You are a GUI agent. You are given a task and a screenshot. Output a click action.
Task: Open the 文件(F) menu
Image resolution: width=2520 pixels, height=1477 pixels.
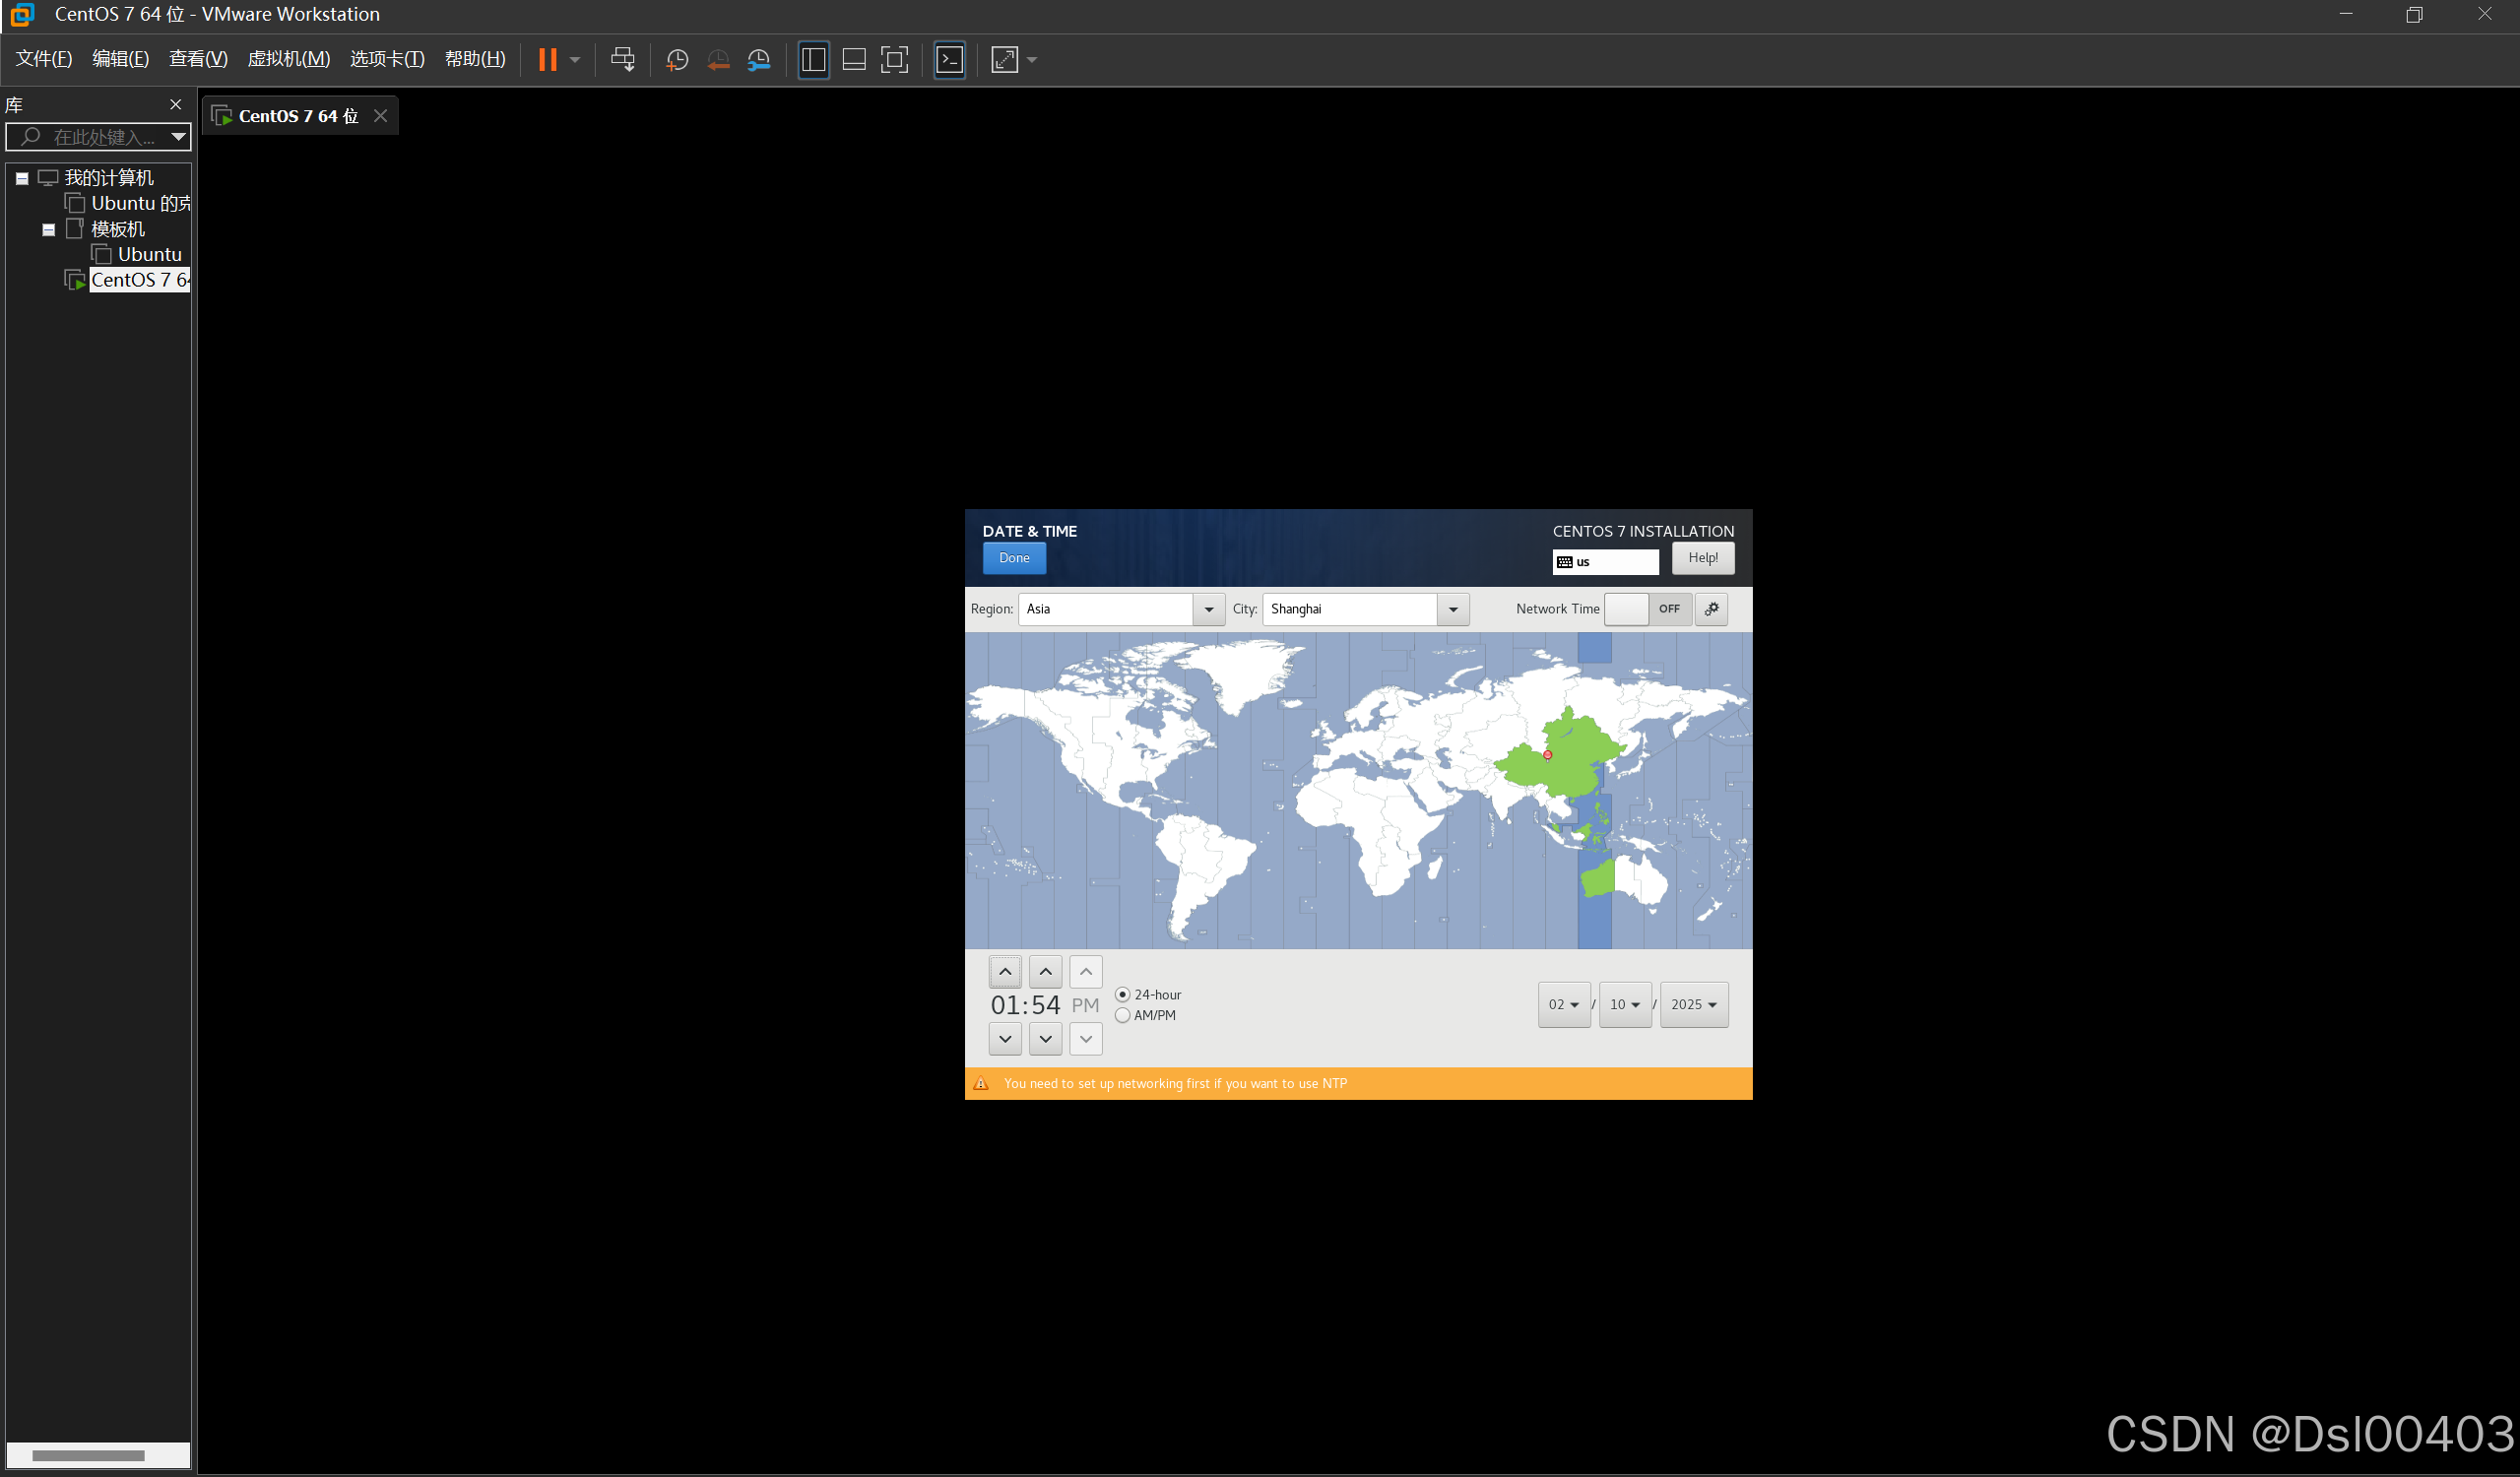coord(44,59)
